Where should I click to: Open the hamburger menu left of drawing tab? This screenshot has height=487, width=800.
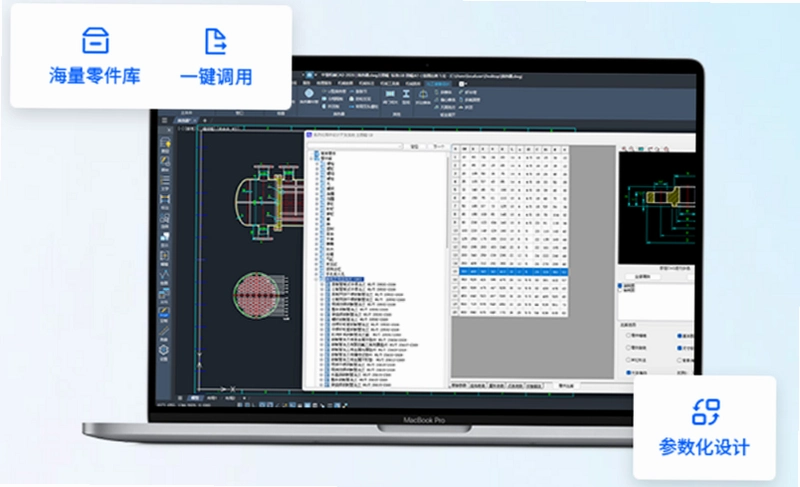pyautogui.click(x=164, y=121)
